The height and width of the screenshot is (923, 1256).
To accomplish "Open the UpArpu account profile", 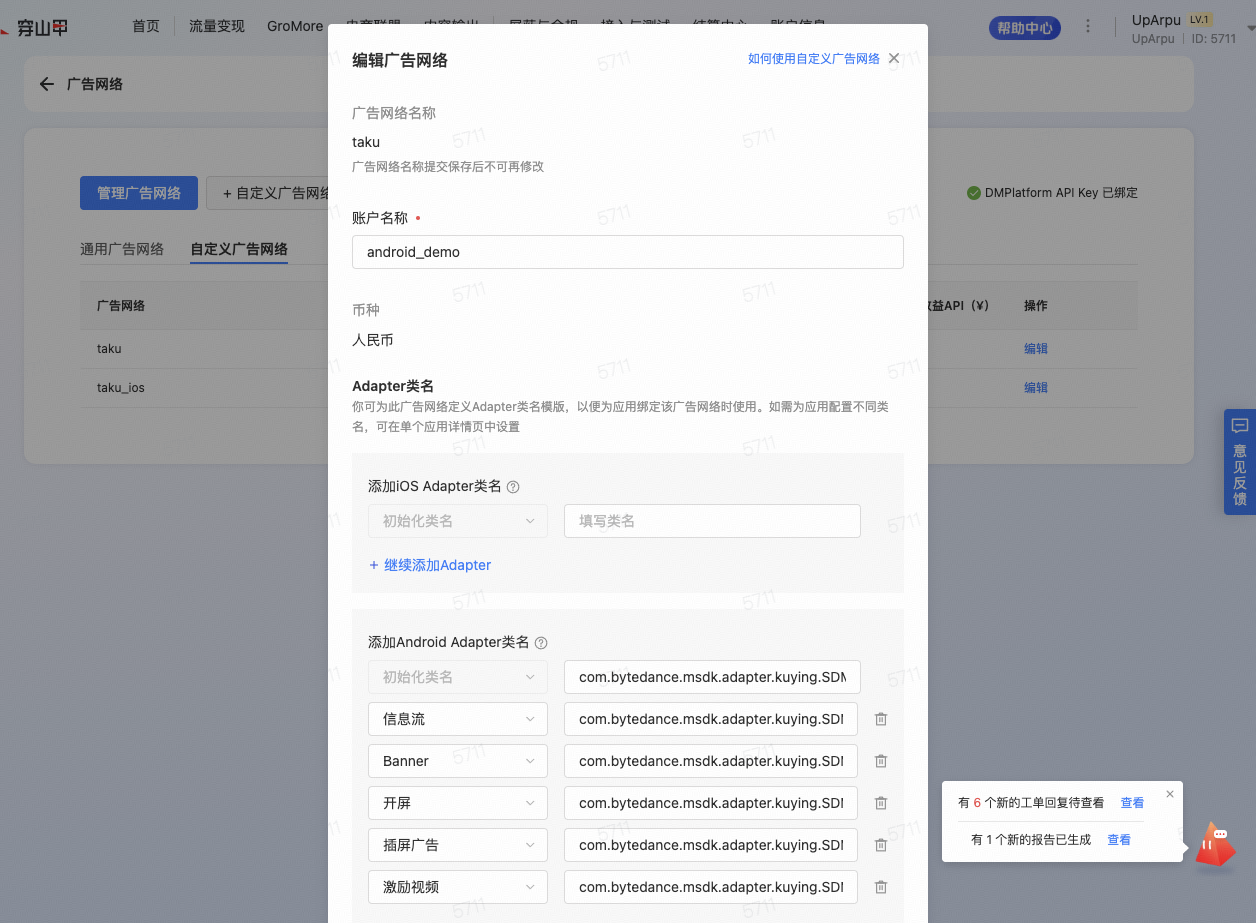I will 1184,28.
